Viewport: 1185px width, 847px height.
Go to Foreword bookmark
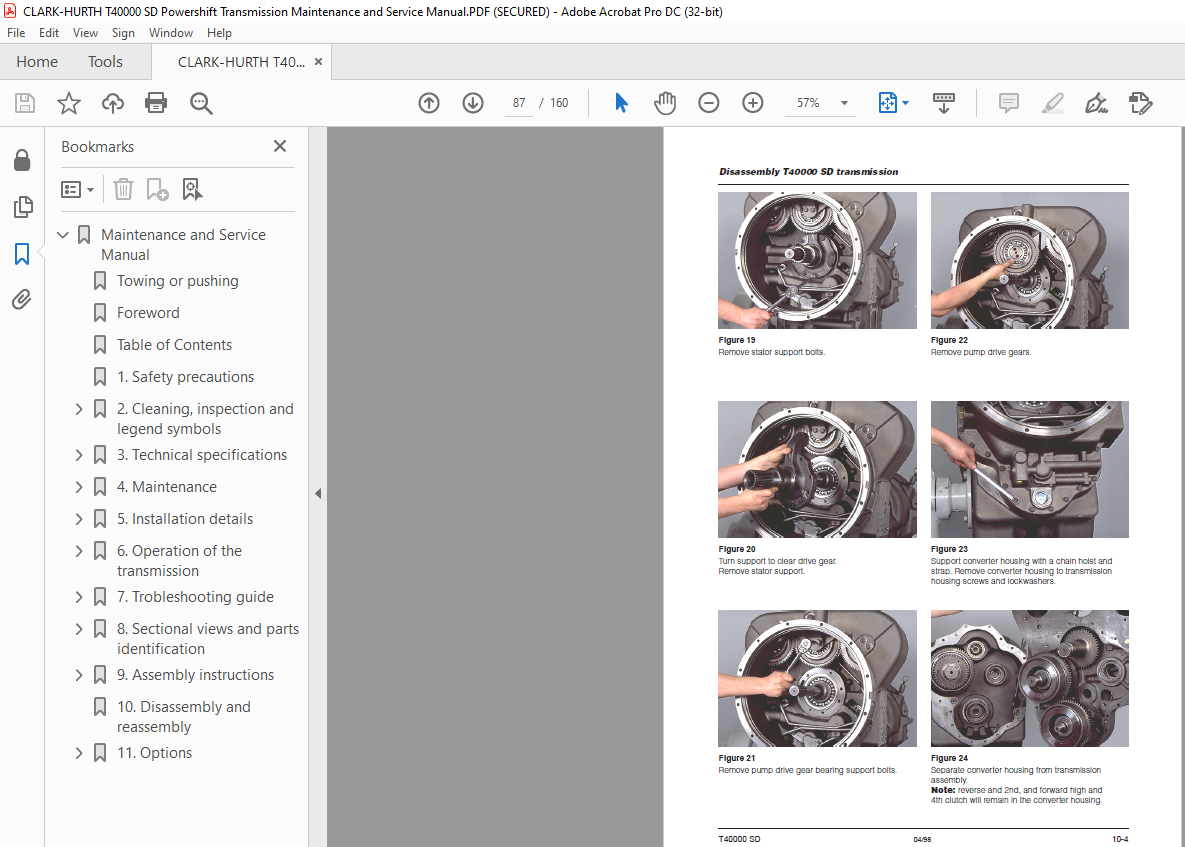pyautogui.click(x=148, y=313)
